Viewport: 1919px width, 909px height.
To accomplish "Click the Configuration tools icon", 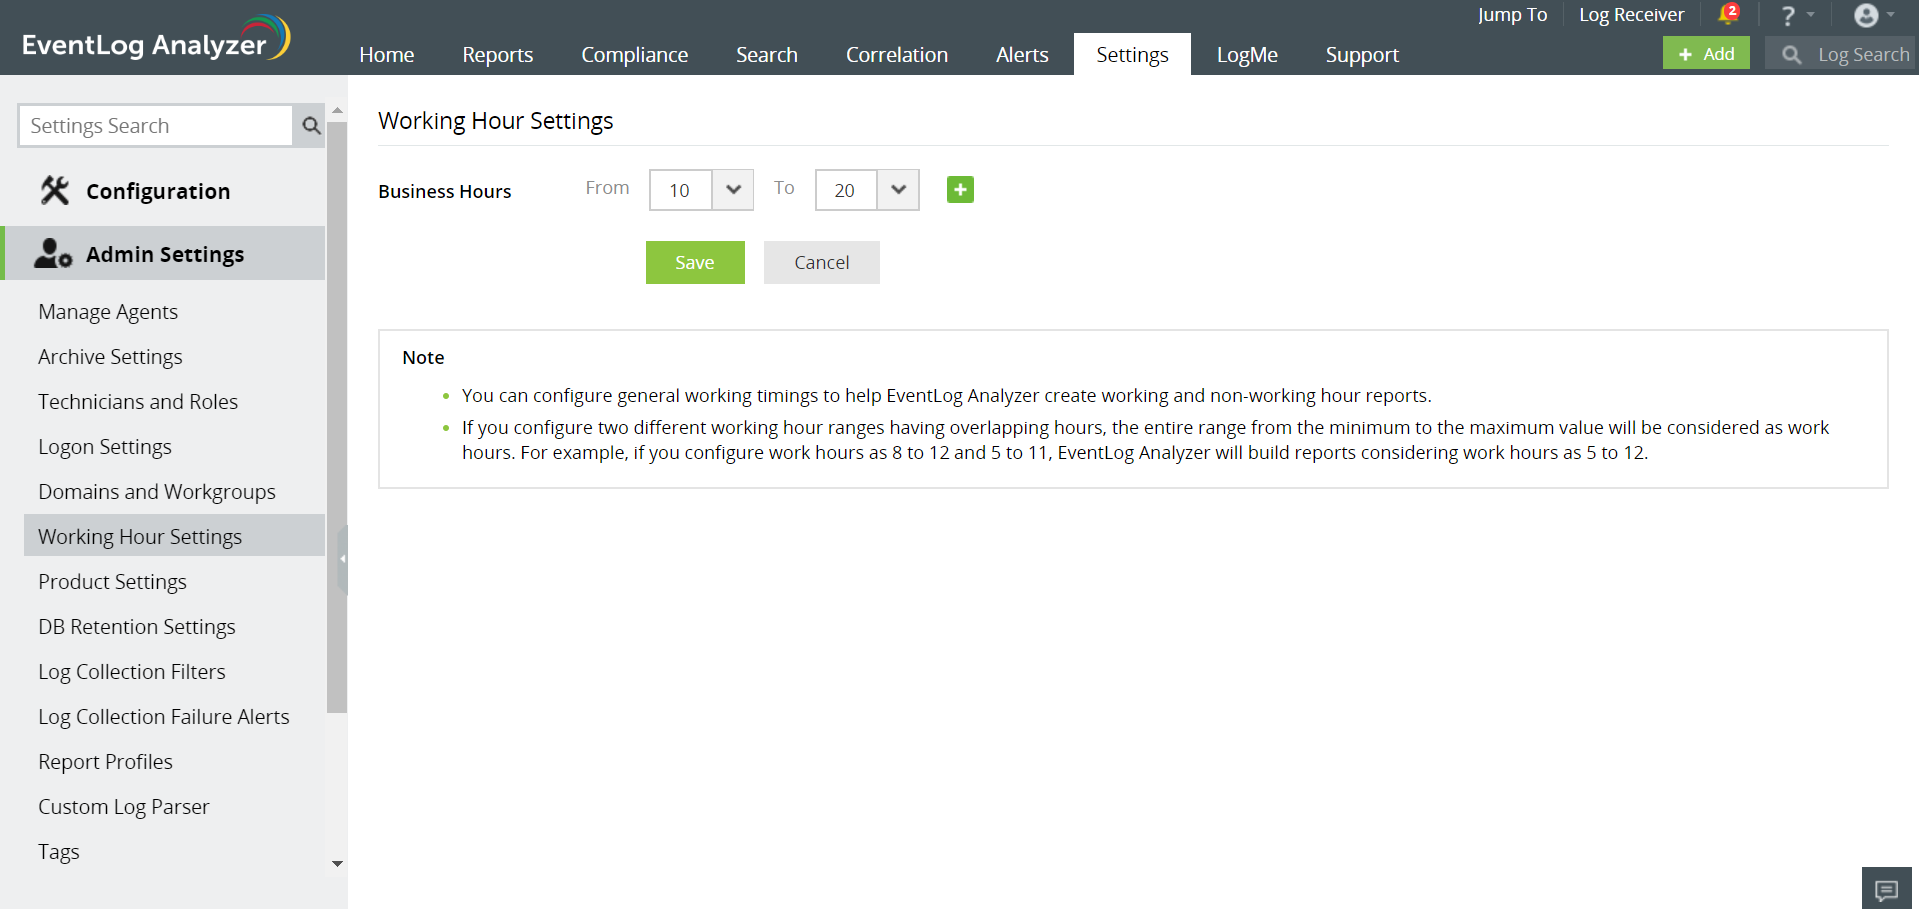I will [x=55, y=190].
